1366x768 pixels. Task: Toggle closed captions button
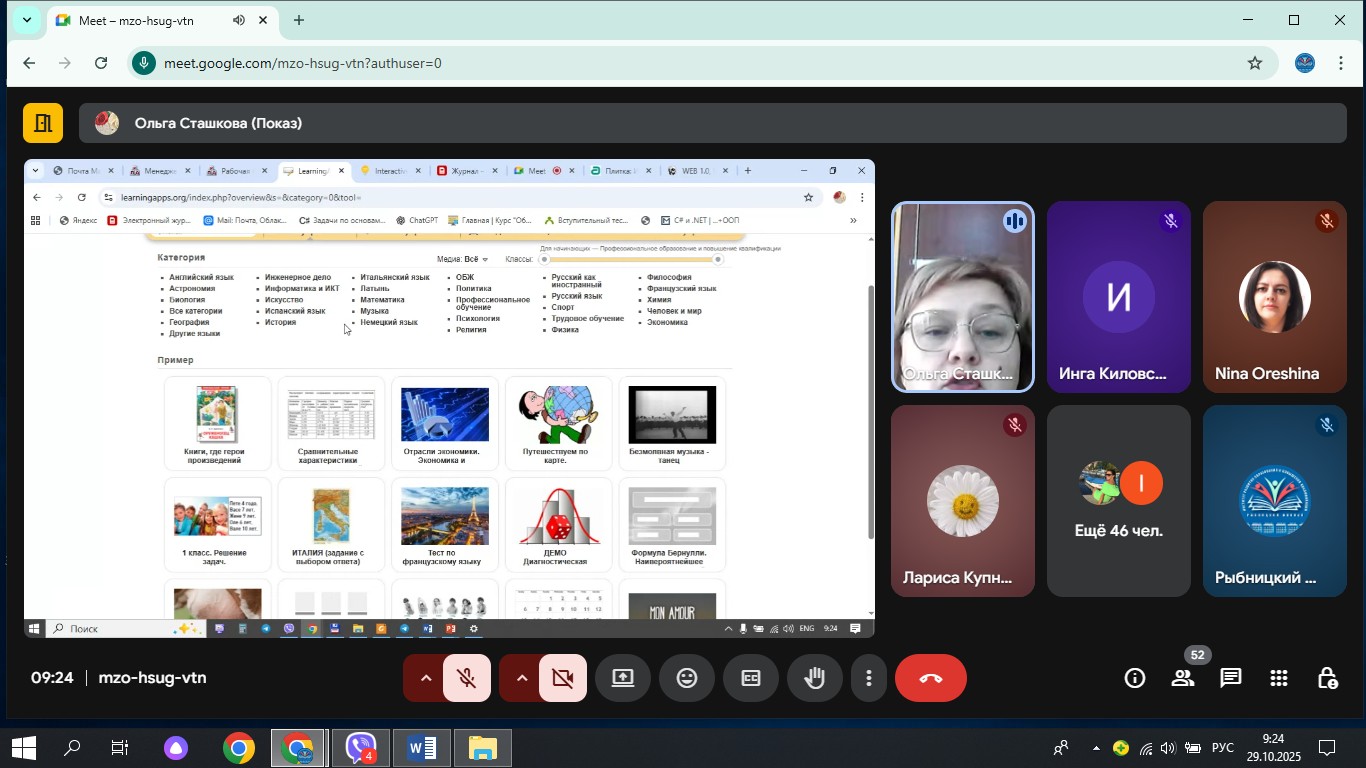tap(750, 678)
